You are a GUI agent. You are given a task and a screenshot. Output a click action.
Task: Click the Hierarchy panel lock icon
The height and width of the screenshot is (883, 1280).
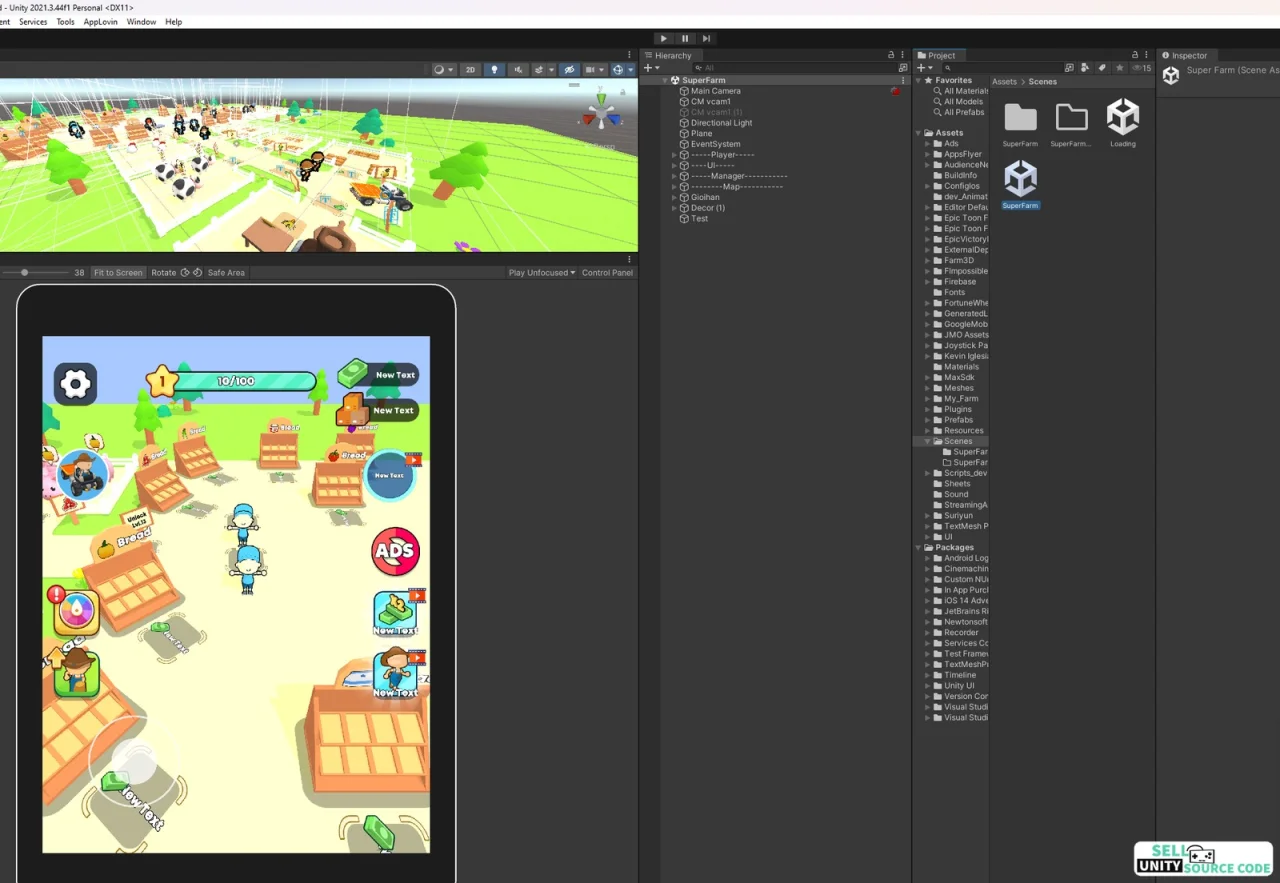coord(891,55)
